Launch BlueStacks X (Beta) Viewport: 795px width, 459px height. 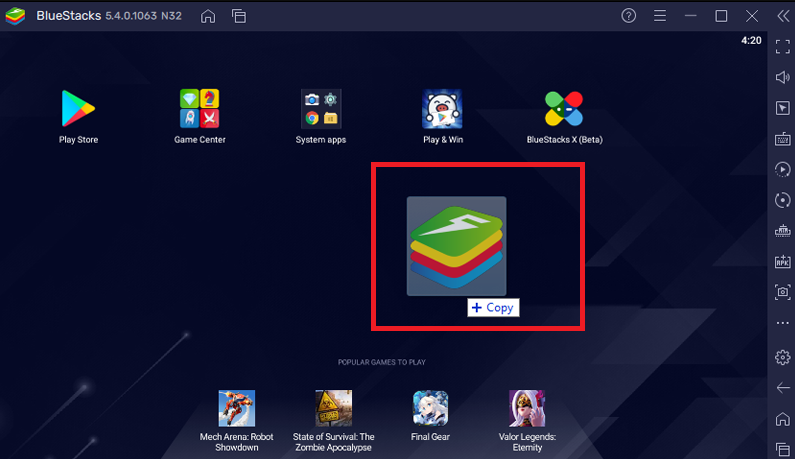[x=564, y=109]
